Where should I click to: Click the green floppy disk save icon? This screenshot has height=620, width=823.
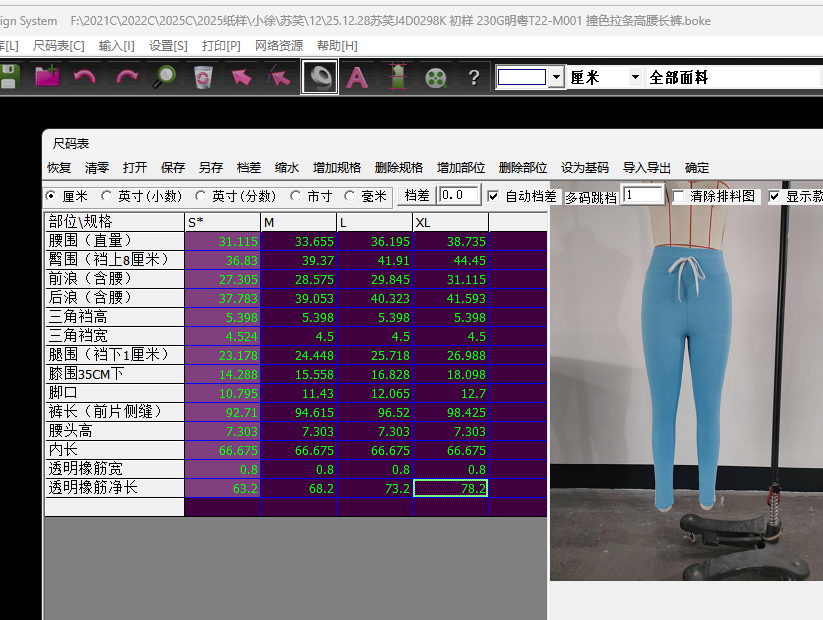9,77
